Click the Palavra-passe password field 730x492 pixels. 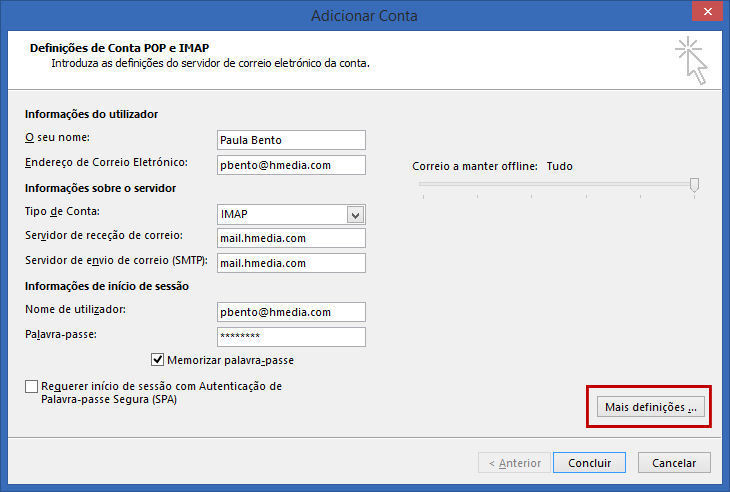point(291,337)
